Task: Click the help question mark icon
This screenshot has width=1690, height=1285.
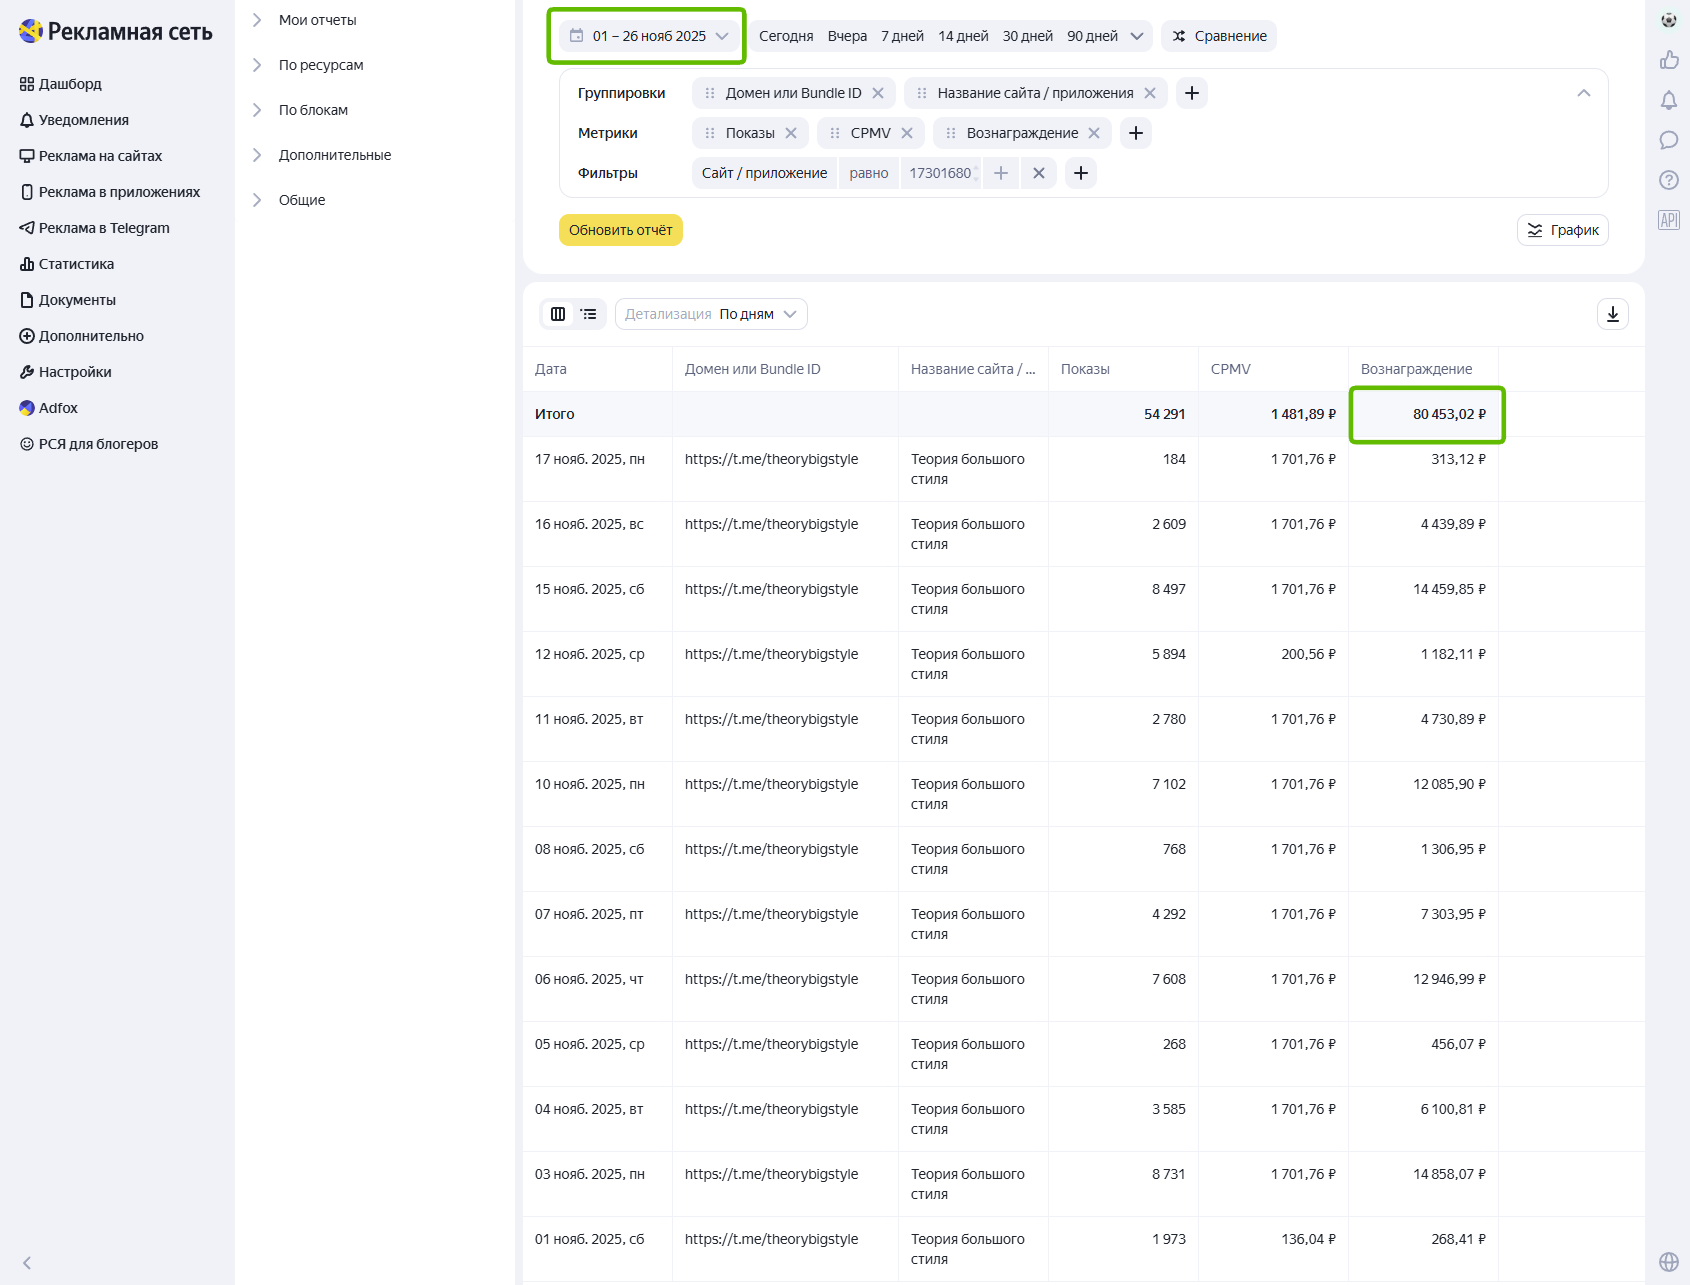Action: [1668, 180]
